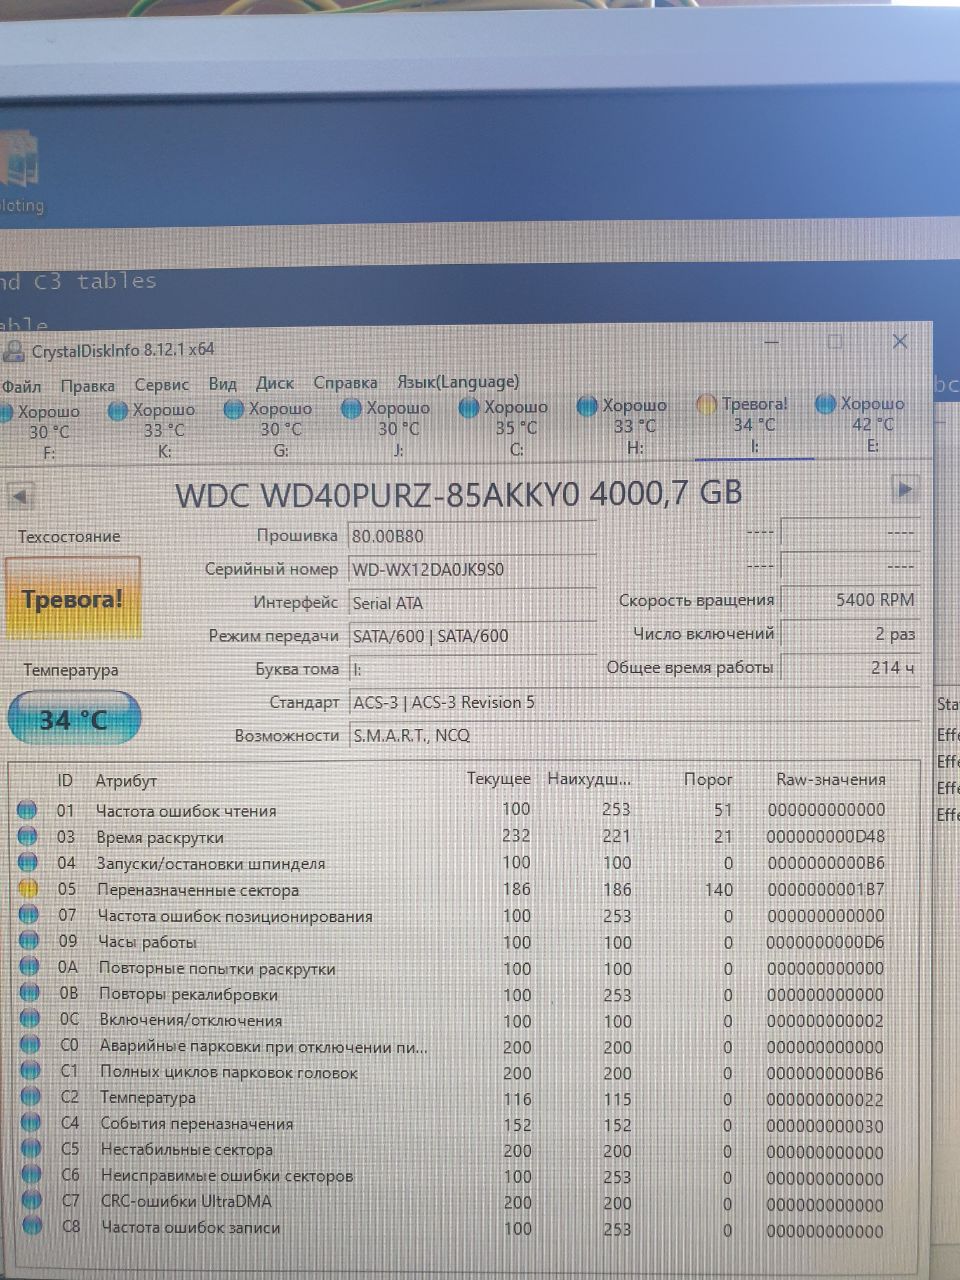
Task: Click status icon of C8 Частота ошибок записи
Action: click(32, 1227)
